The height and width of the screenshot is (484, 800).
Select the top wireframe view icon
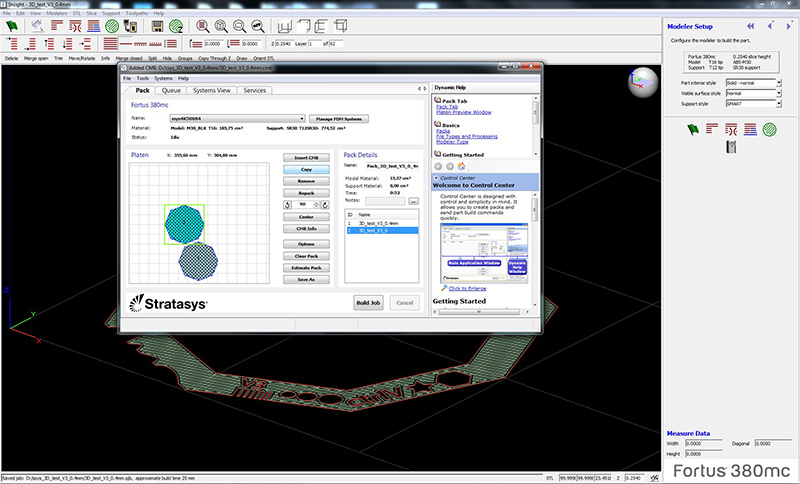pos(303,26)
